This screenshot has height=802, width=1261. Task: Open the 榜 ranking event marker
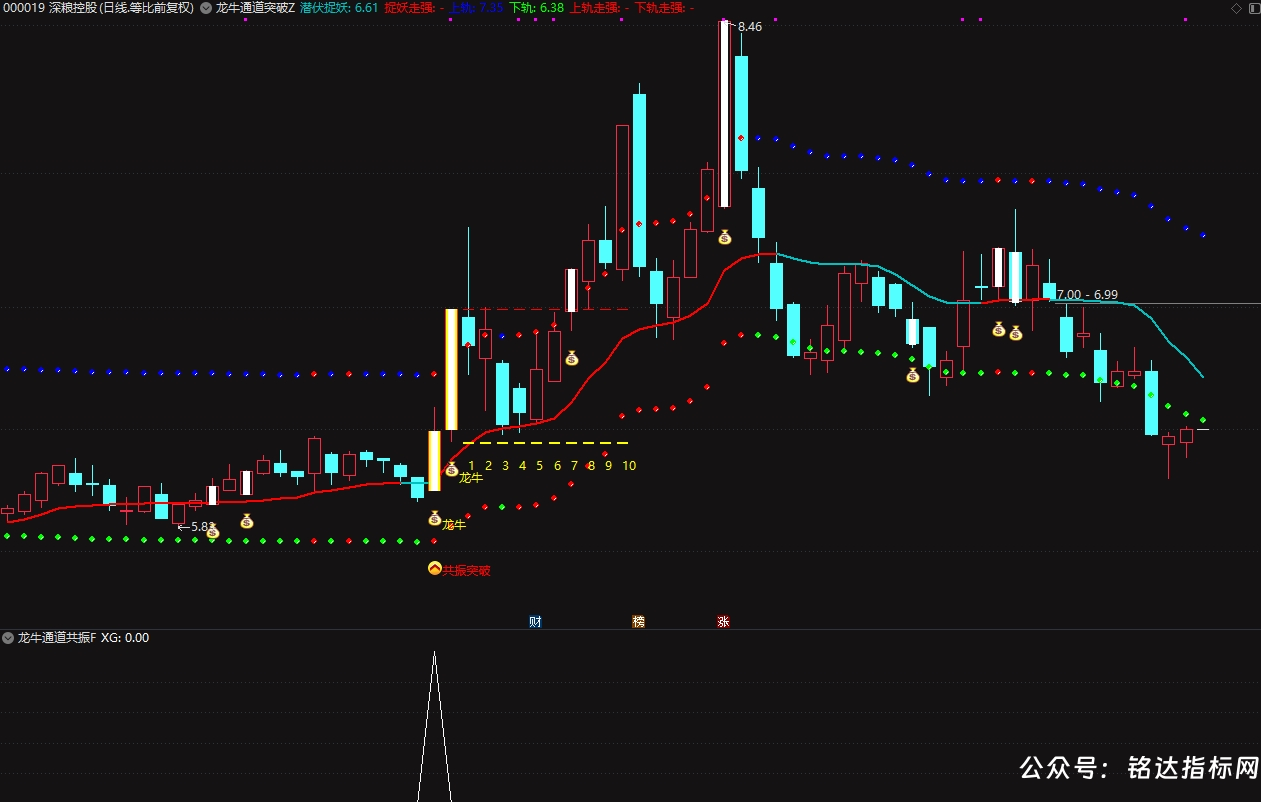click(x=638, y=621)
